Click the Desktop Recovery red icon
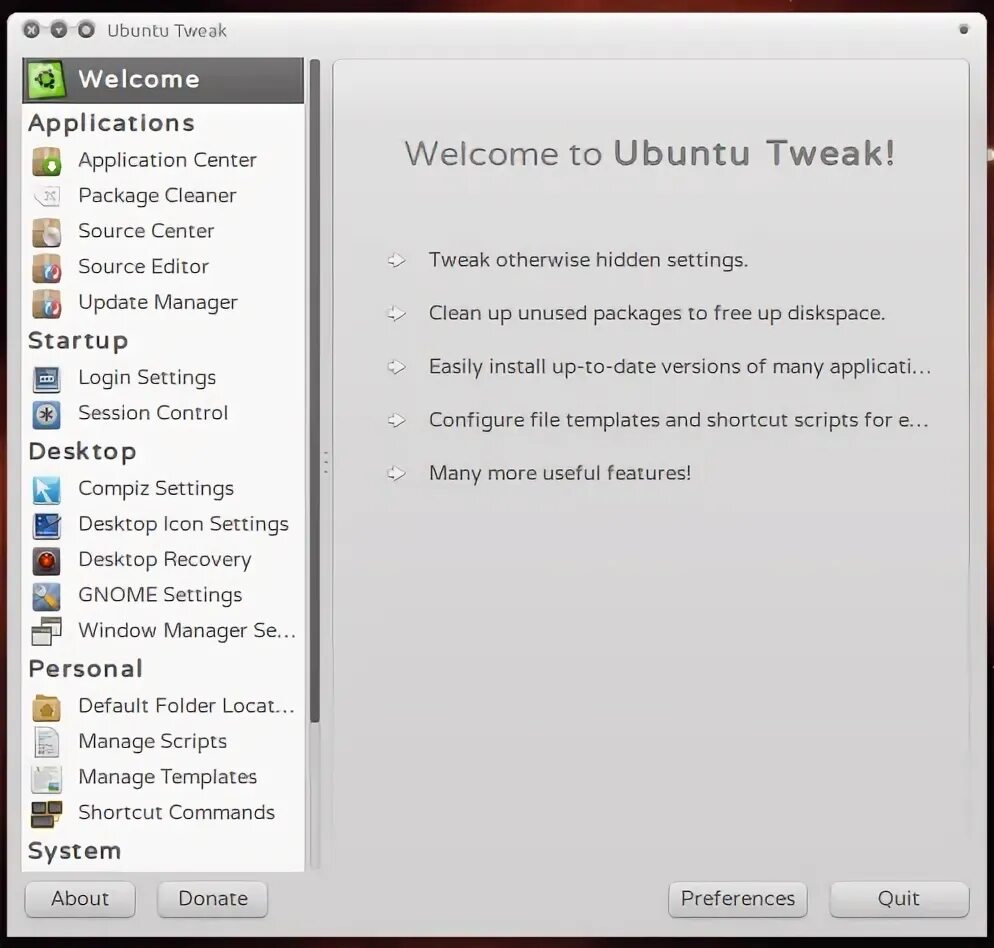Image resolution: width=994 pixels, height=948 pixels. point(46,561)
